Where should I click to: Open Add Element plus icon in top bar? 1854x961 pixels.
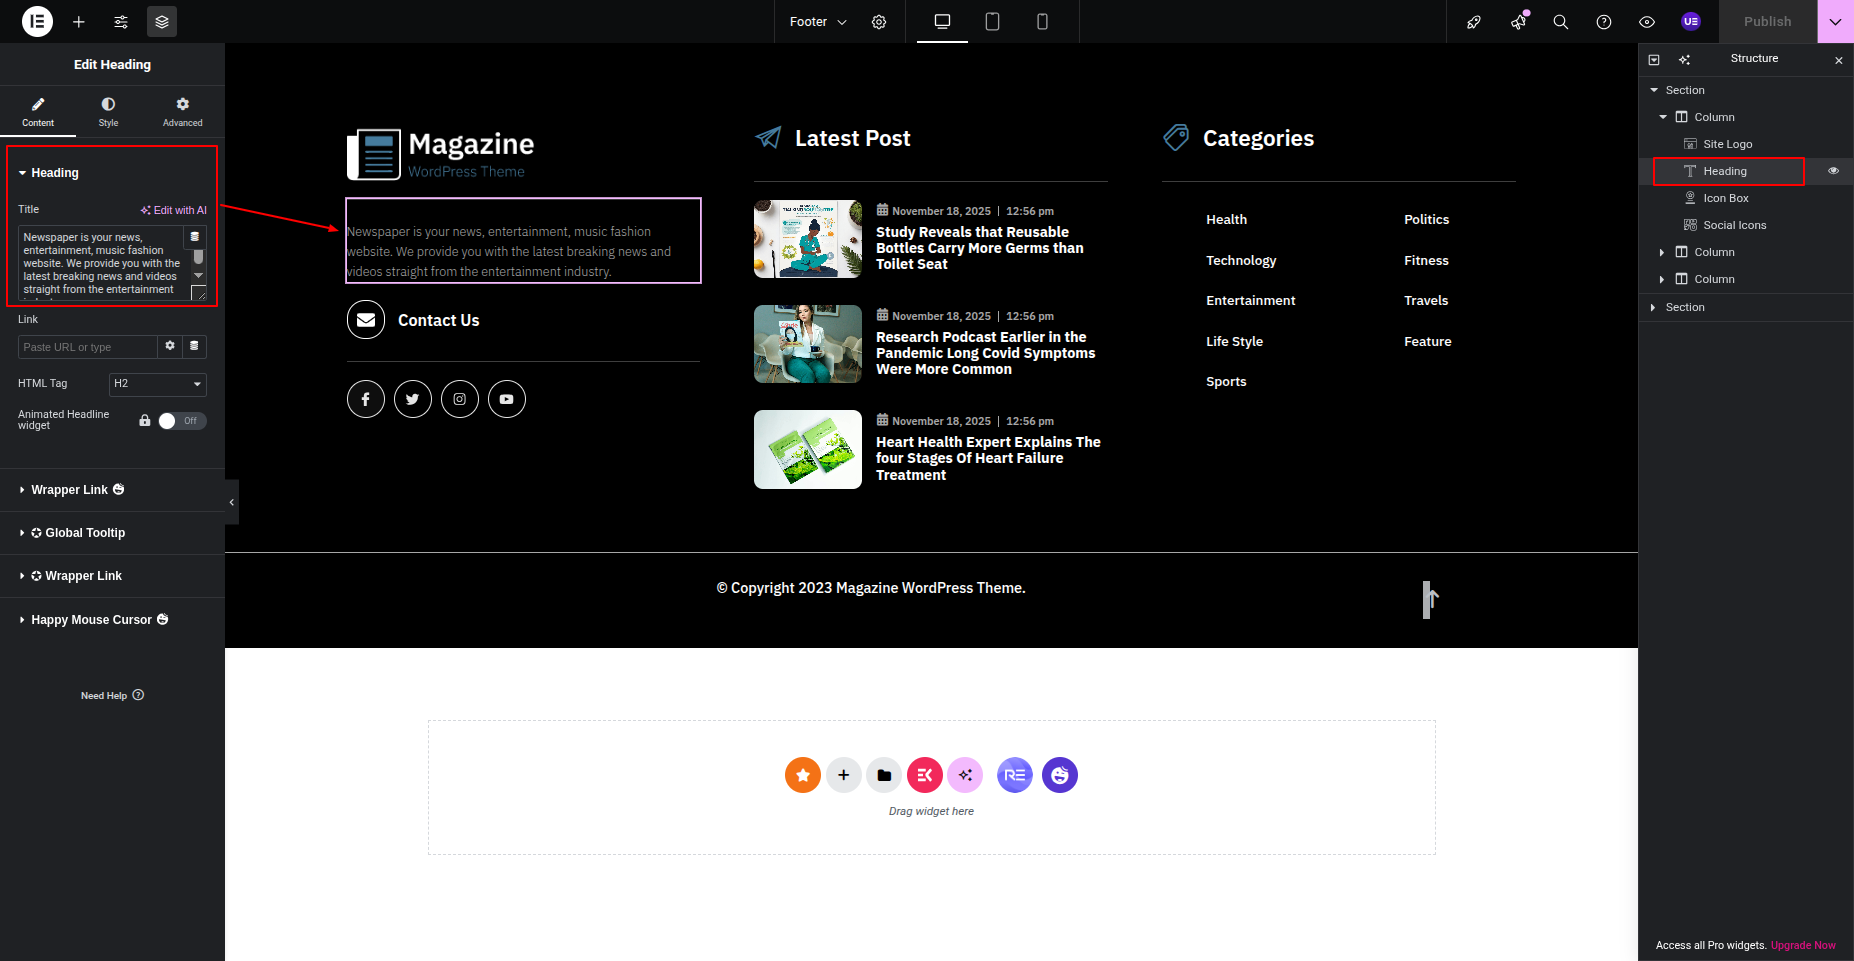click(79, 22)
